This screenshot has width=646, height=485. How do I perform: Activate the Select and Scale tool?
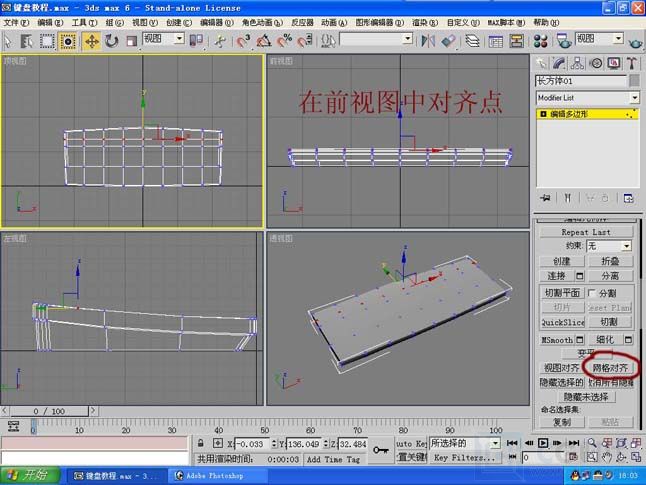pyautogui.click(x=131, y=41)
